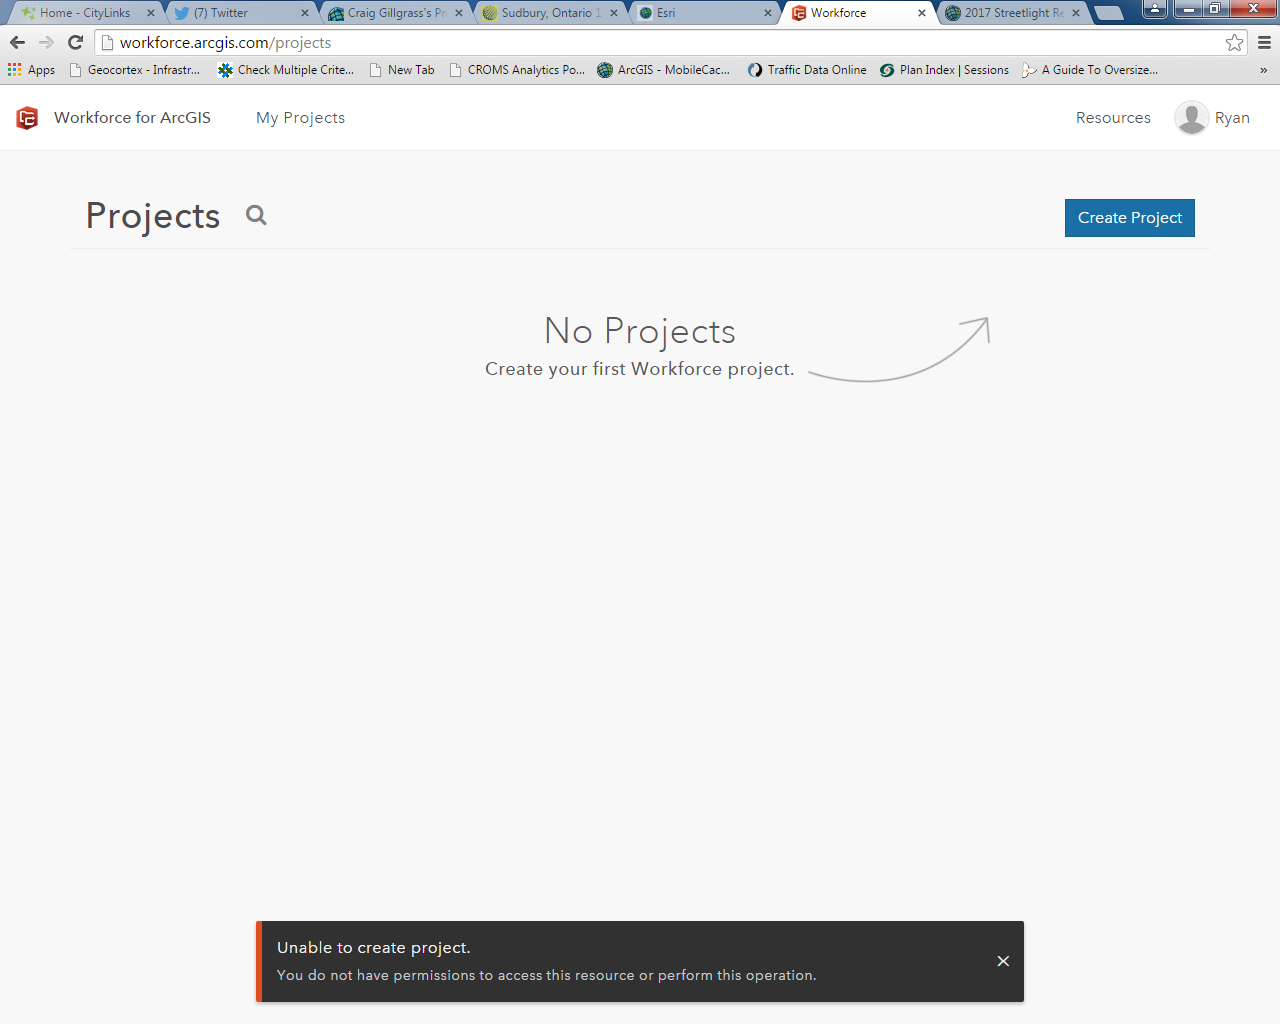This screenshot has height=1024, width=1280.
Task: Open the My Projects link
Action: [x=300, y=118]
